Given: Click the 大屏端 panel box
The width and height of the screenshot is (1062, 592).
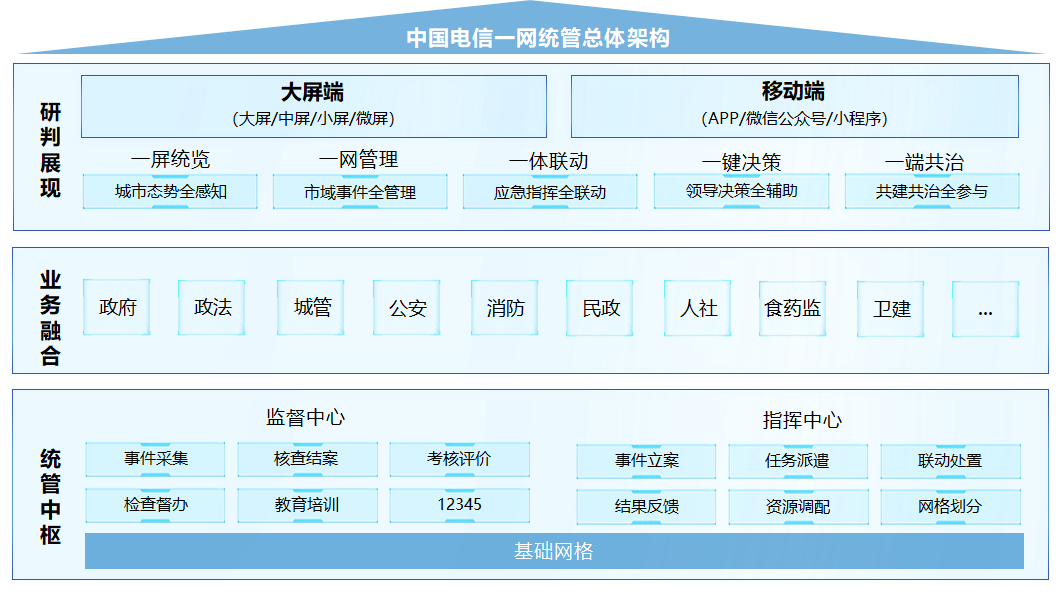Looking at the screenshot, I should (x=313, y=106).
